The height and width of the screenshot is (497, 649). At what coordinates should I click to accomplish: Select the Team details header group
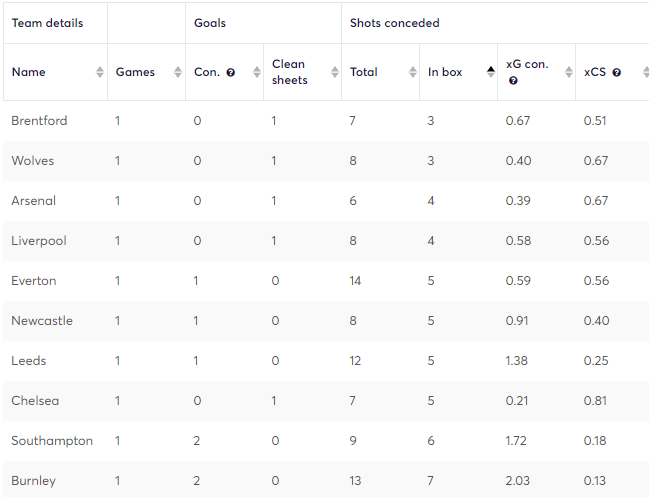(47, 23)
